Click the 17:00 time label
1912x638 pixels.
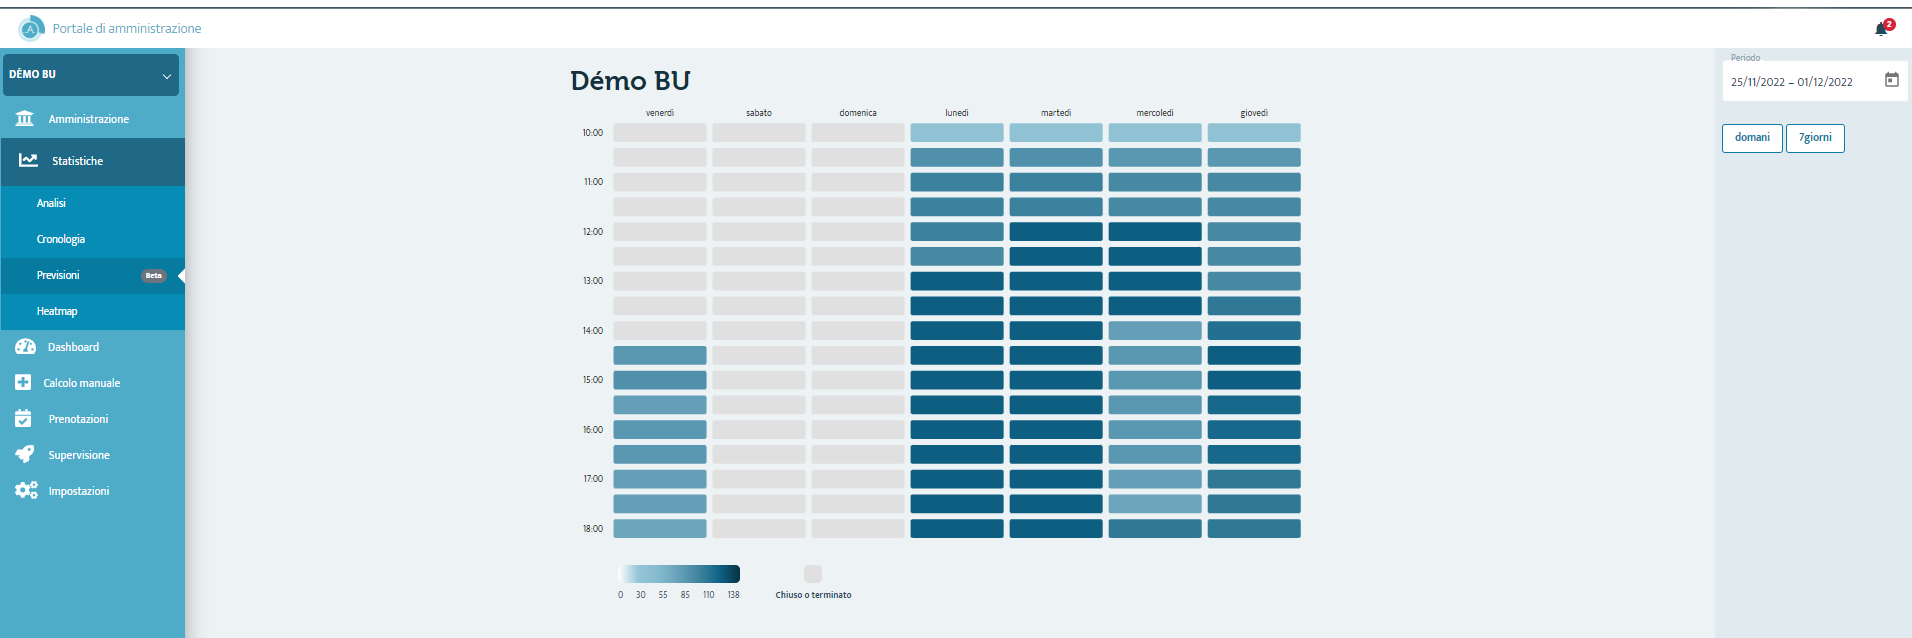click(x=593, y=479)
